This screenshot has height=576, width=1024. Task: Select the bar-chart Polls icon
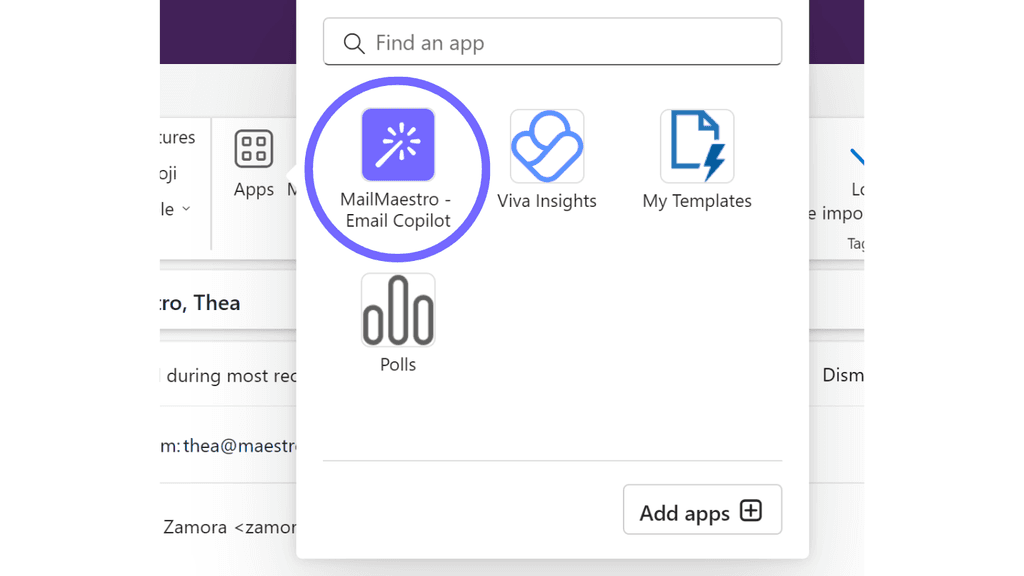[398, 308]
